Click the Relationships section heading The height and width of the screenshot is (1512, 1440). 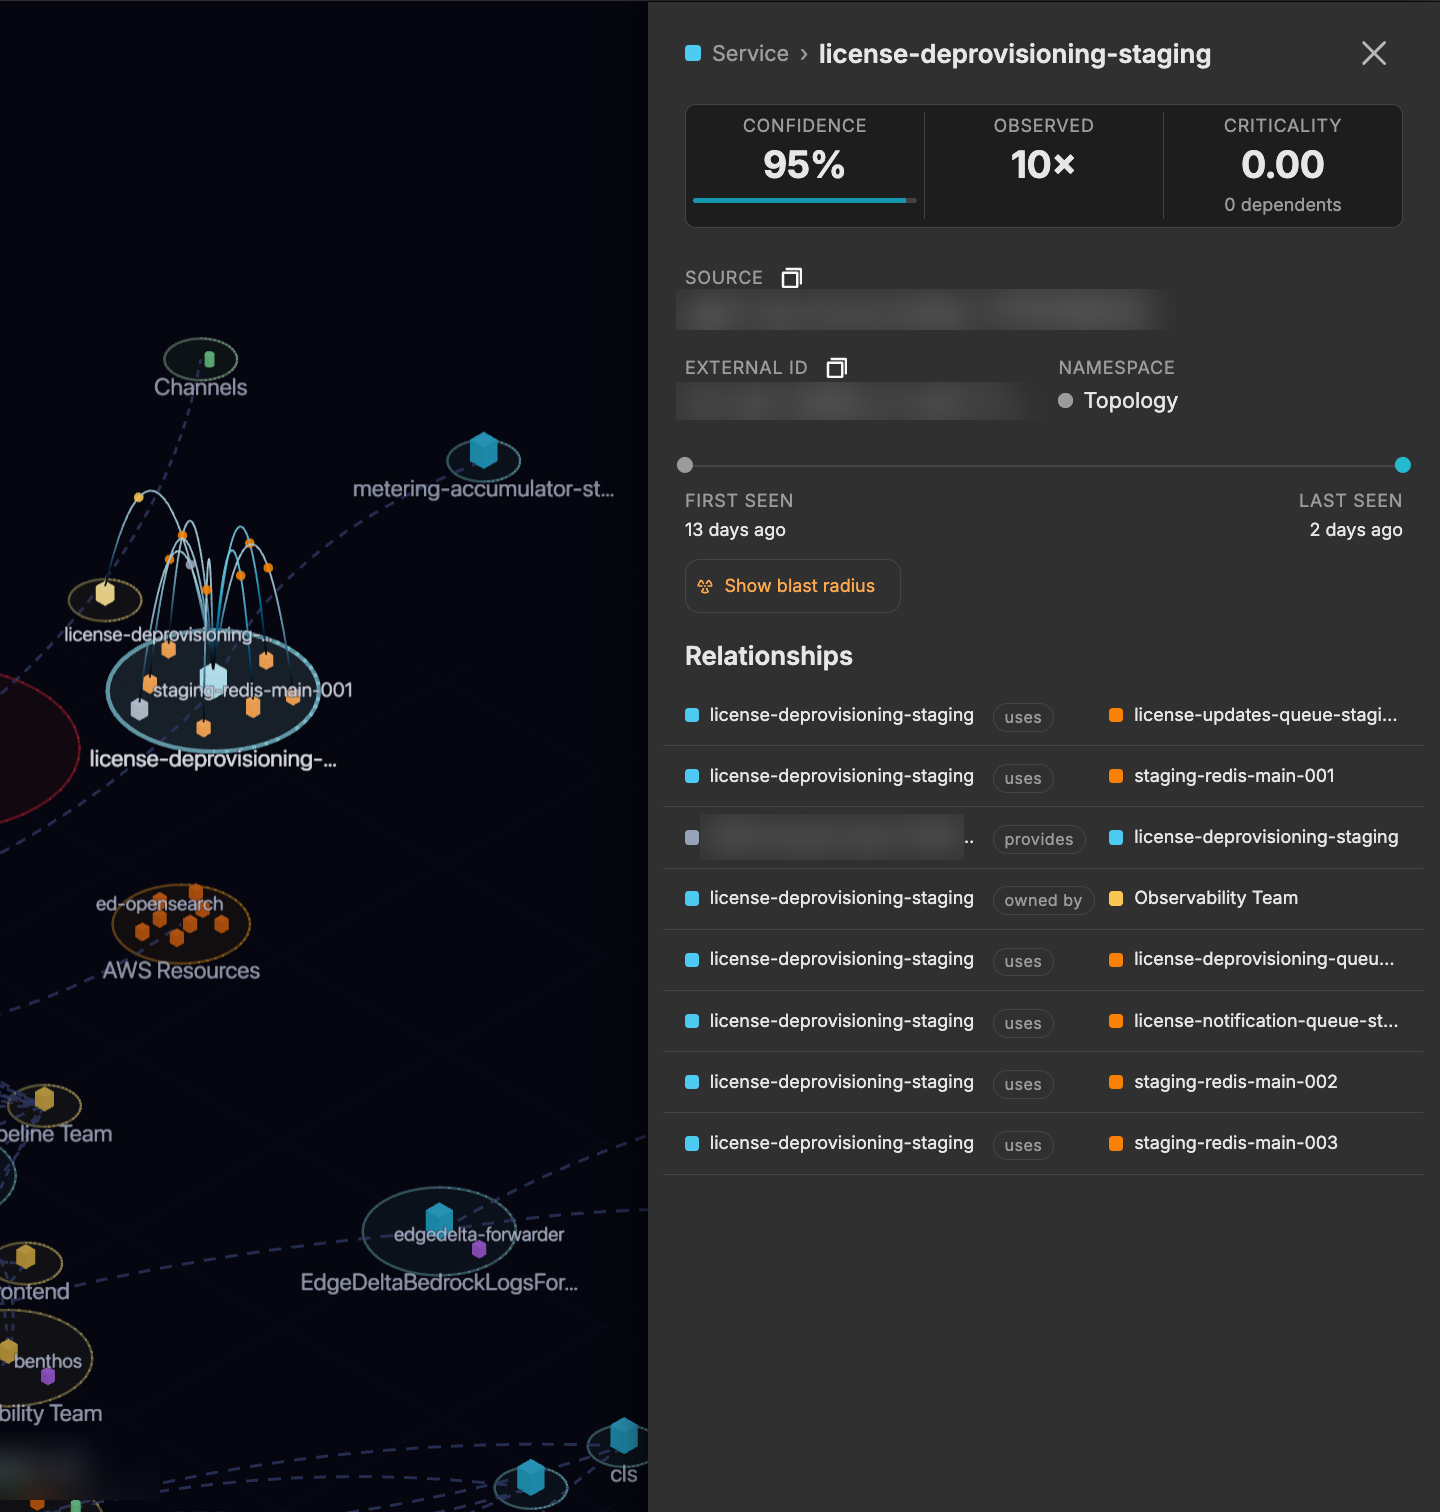pyautogui.click(x=769, y=656)
